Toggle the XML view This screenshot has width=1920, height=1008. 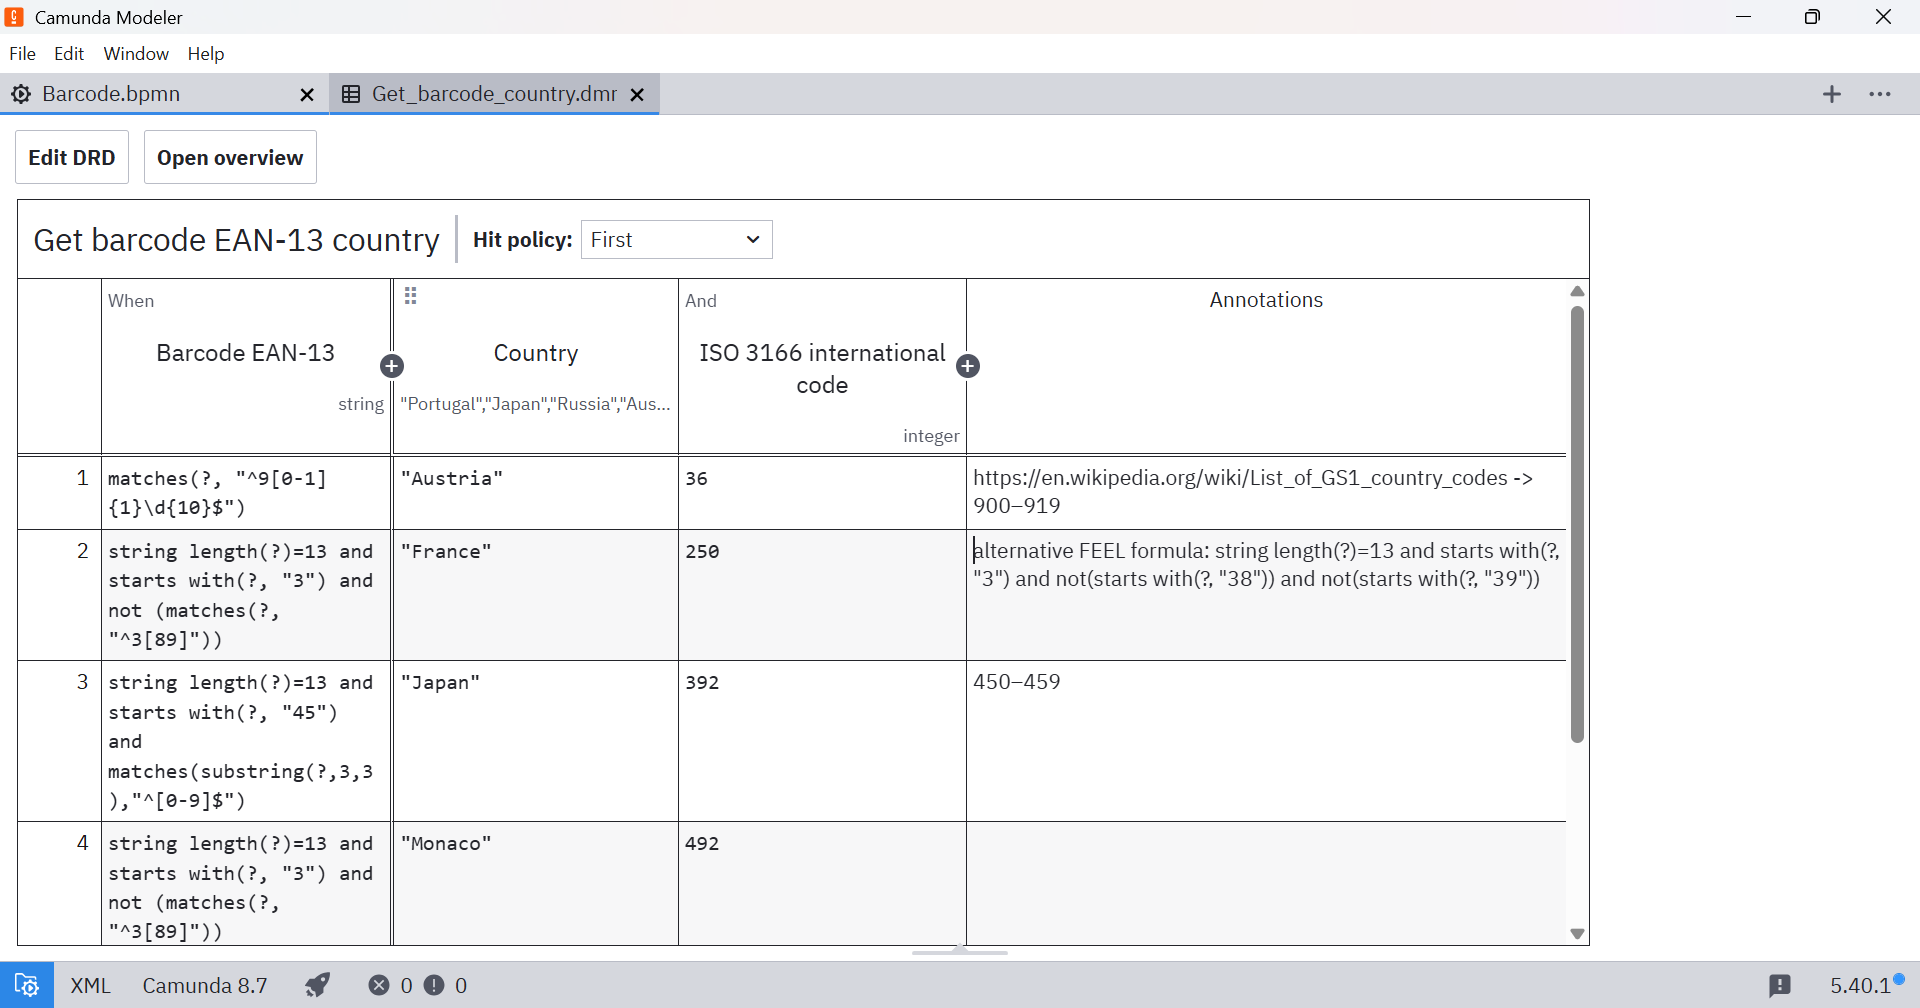click(90, 986)
